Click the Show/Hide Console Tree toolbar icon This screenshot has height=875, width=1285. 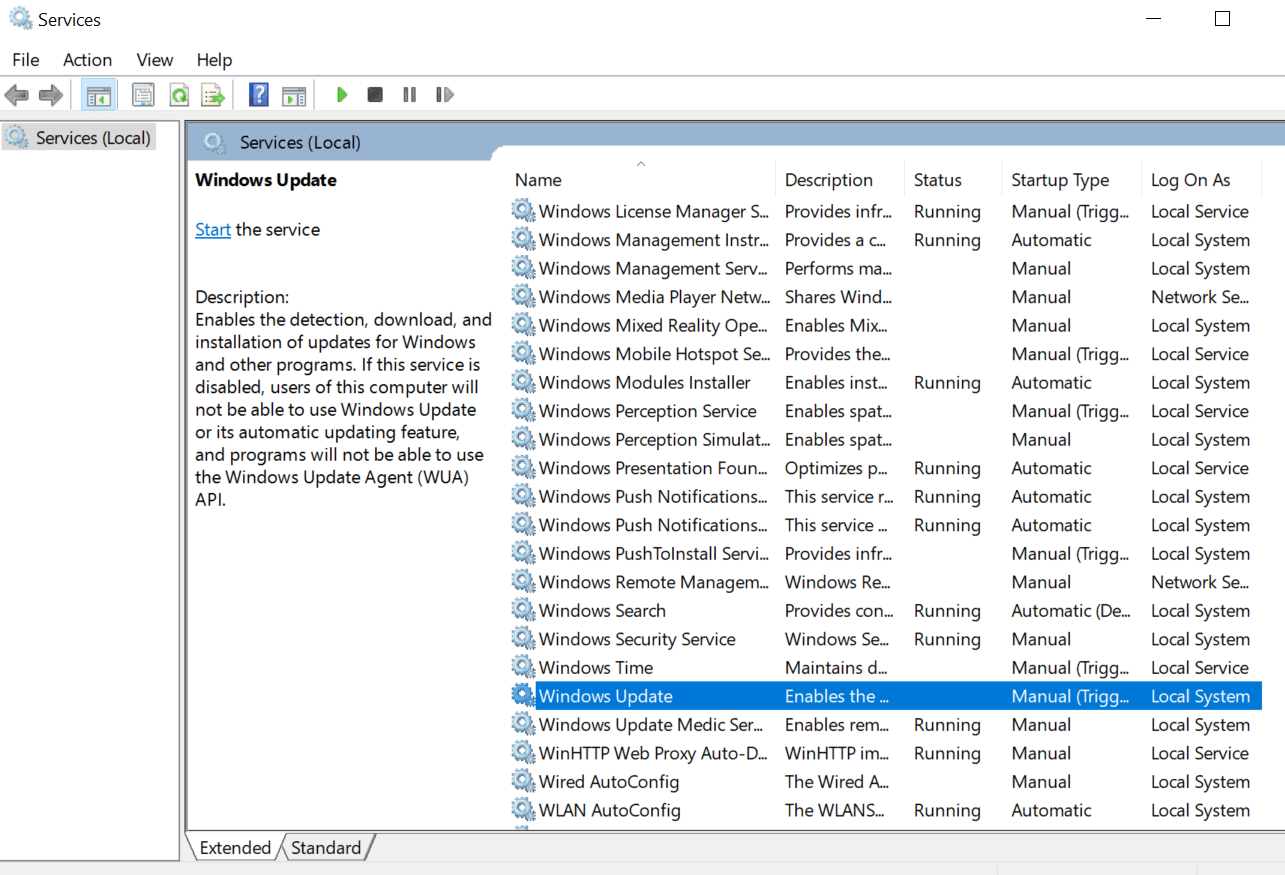(98, 95)
